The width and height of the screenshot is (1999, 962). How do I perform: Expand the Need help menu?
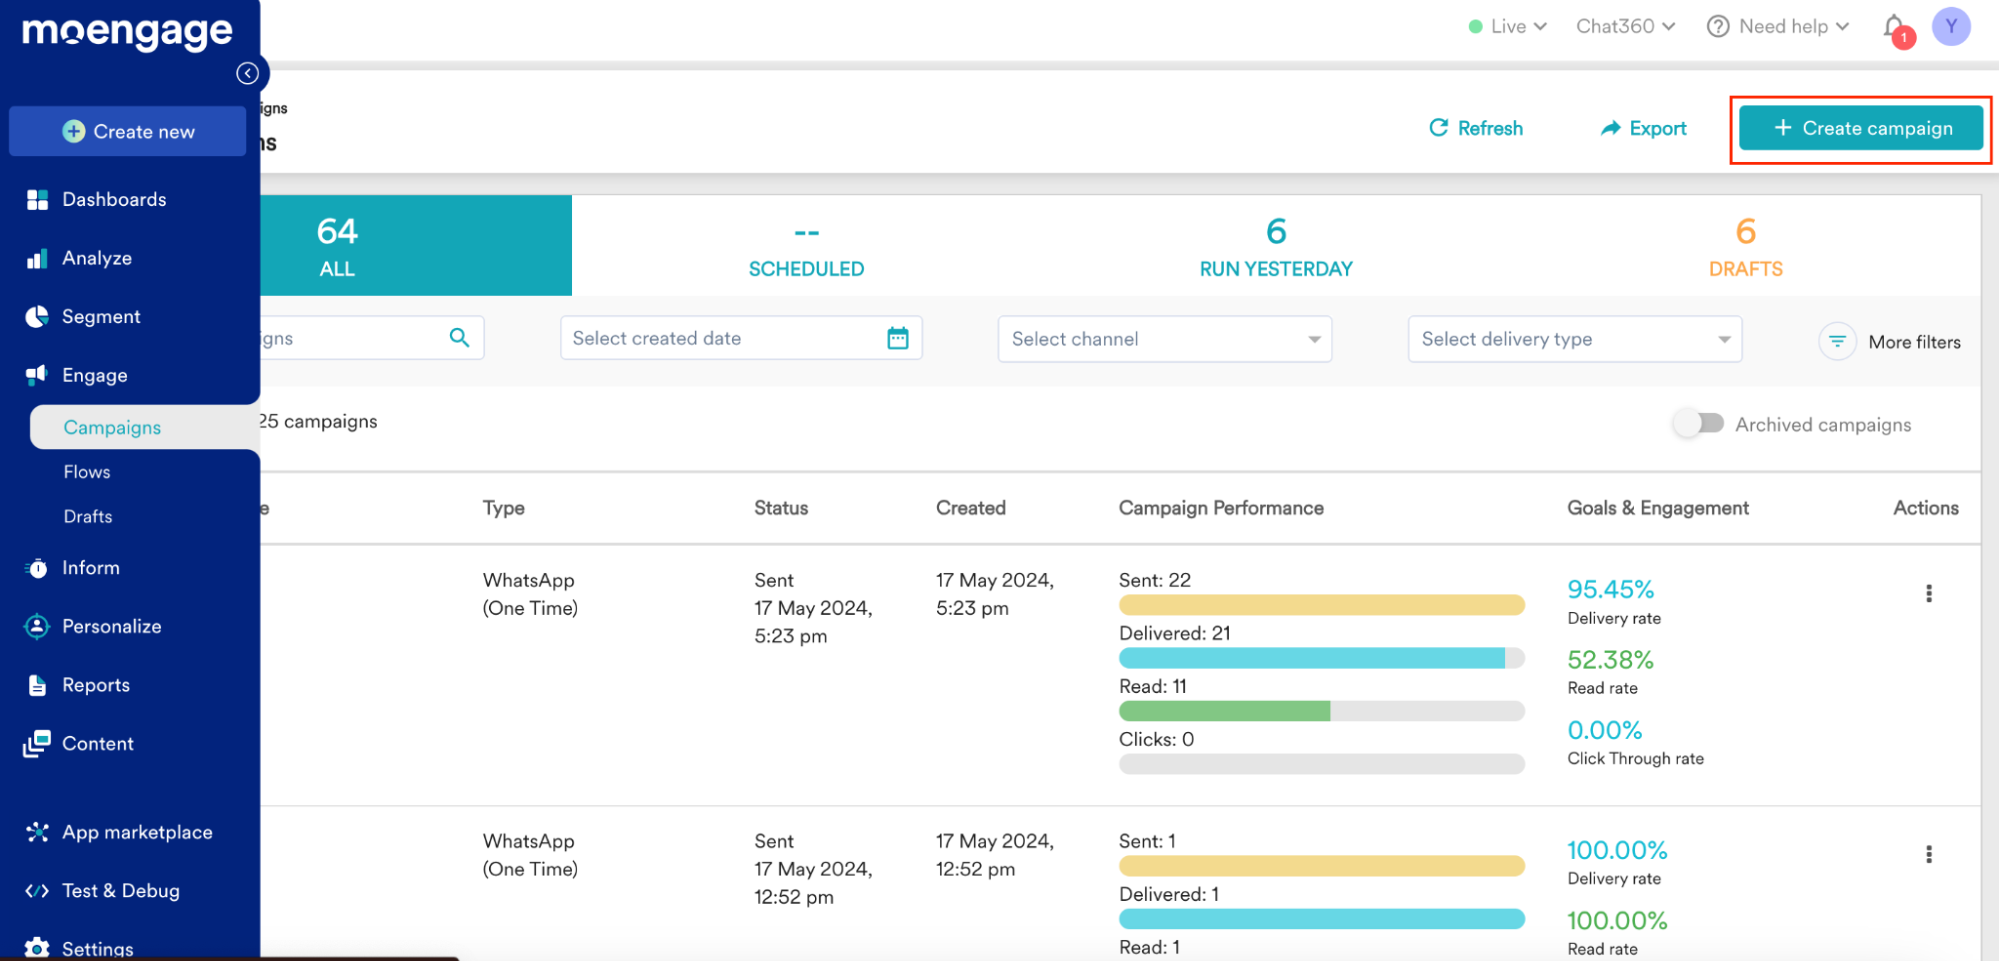click(1778, 26)
